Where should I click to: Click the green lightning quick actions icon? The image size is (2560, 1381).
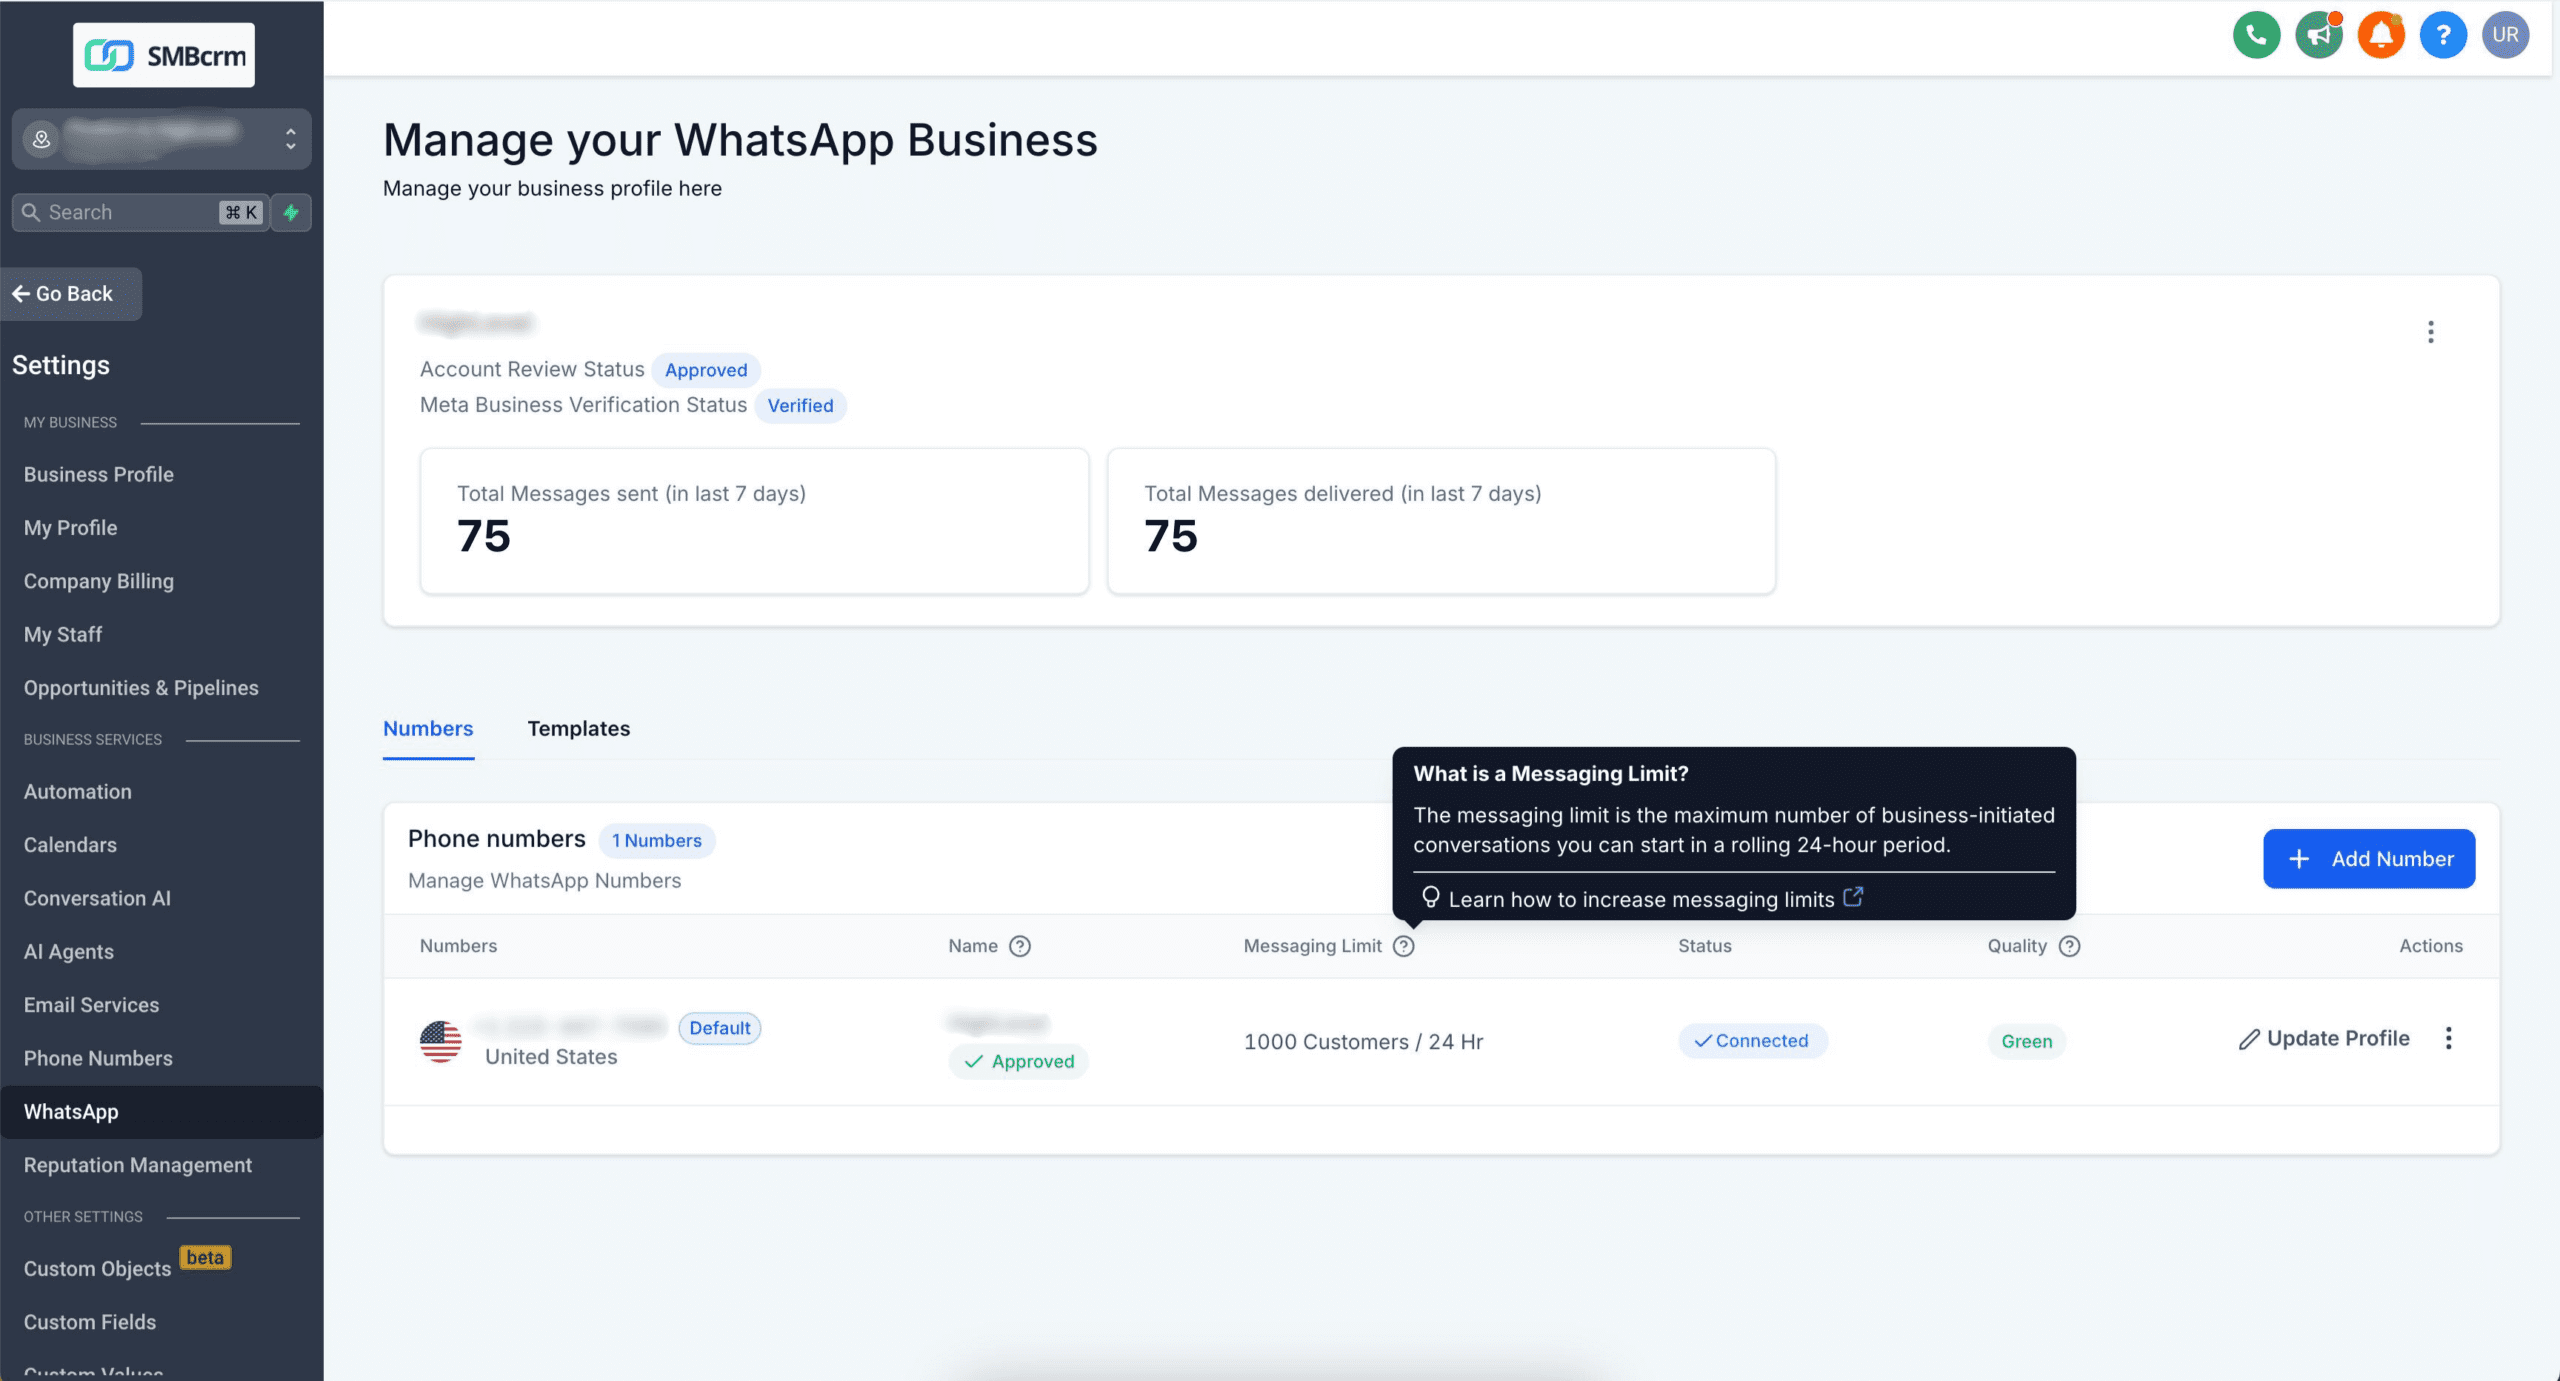pyautogui.click(x=291, y=212)
